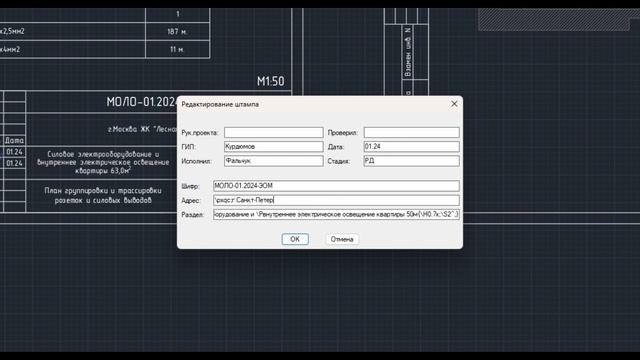This screenshot has height=360, width=640.
Task: Click the Стадия field with РД
Action: click(x=411, y=161)
